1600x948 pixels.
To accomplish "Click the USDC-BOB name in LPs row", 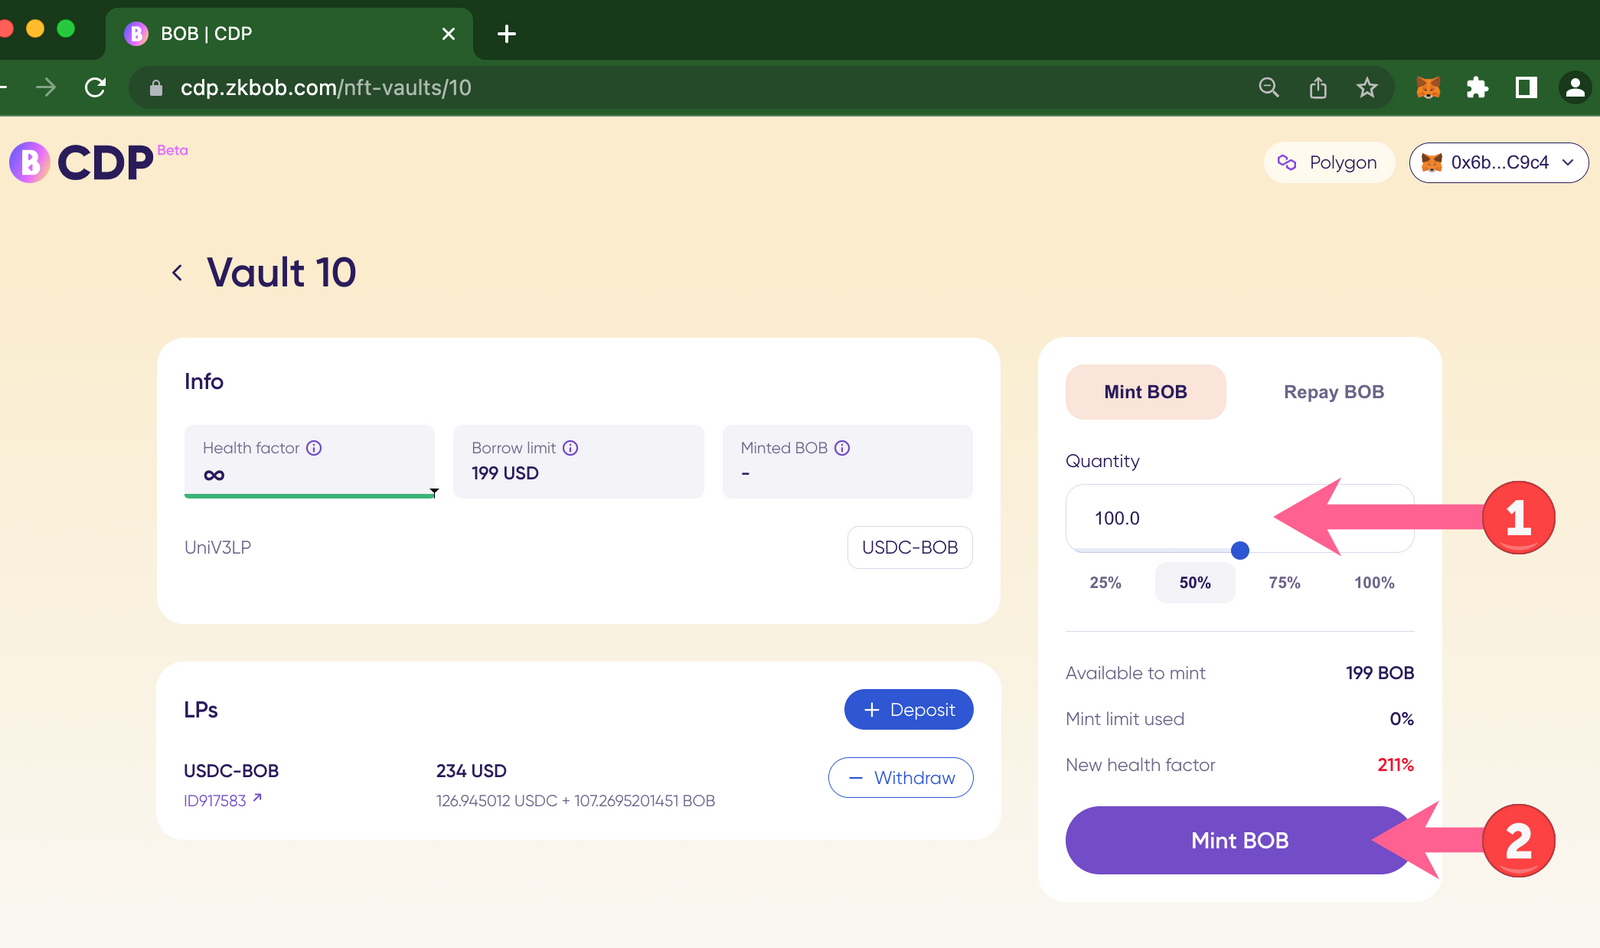I will tap(231, 771).
